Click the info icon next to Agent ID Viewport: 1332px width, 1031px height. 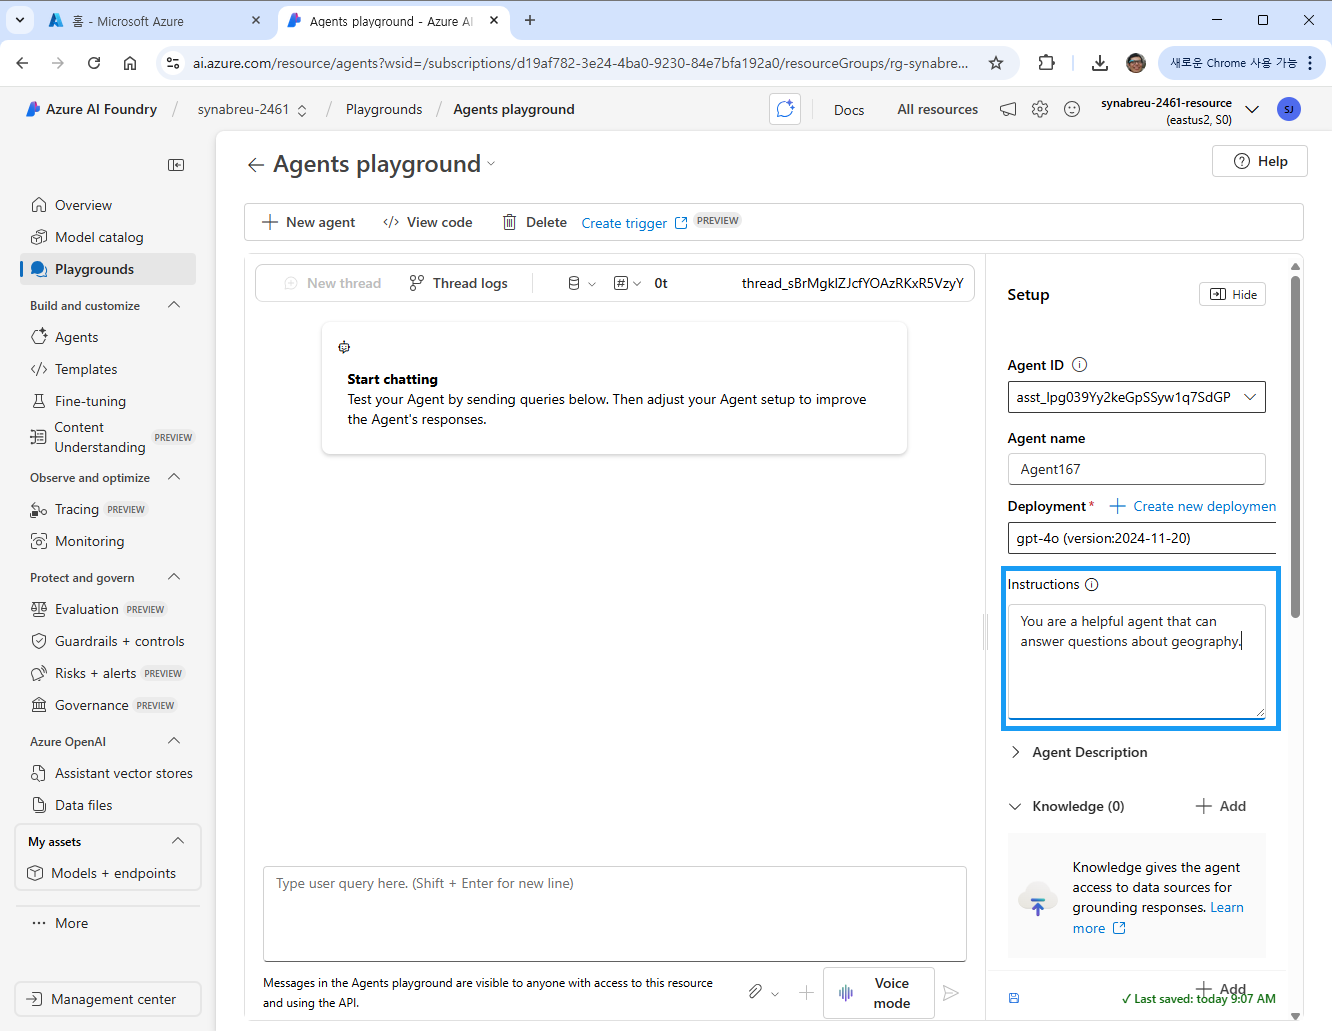[x=1079, y=365]
